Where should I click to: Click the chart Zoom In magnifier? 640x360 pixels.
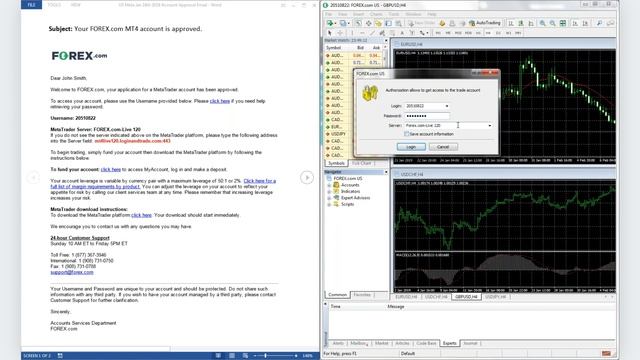pos(542,23)
